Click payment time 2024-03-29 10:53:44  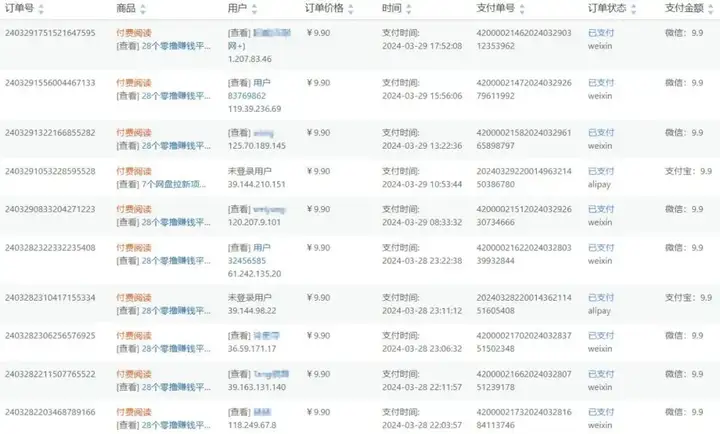422,184
